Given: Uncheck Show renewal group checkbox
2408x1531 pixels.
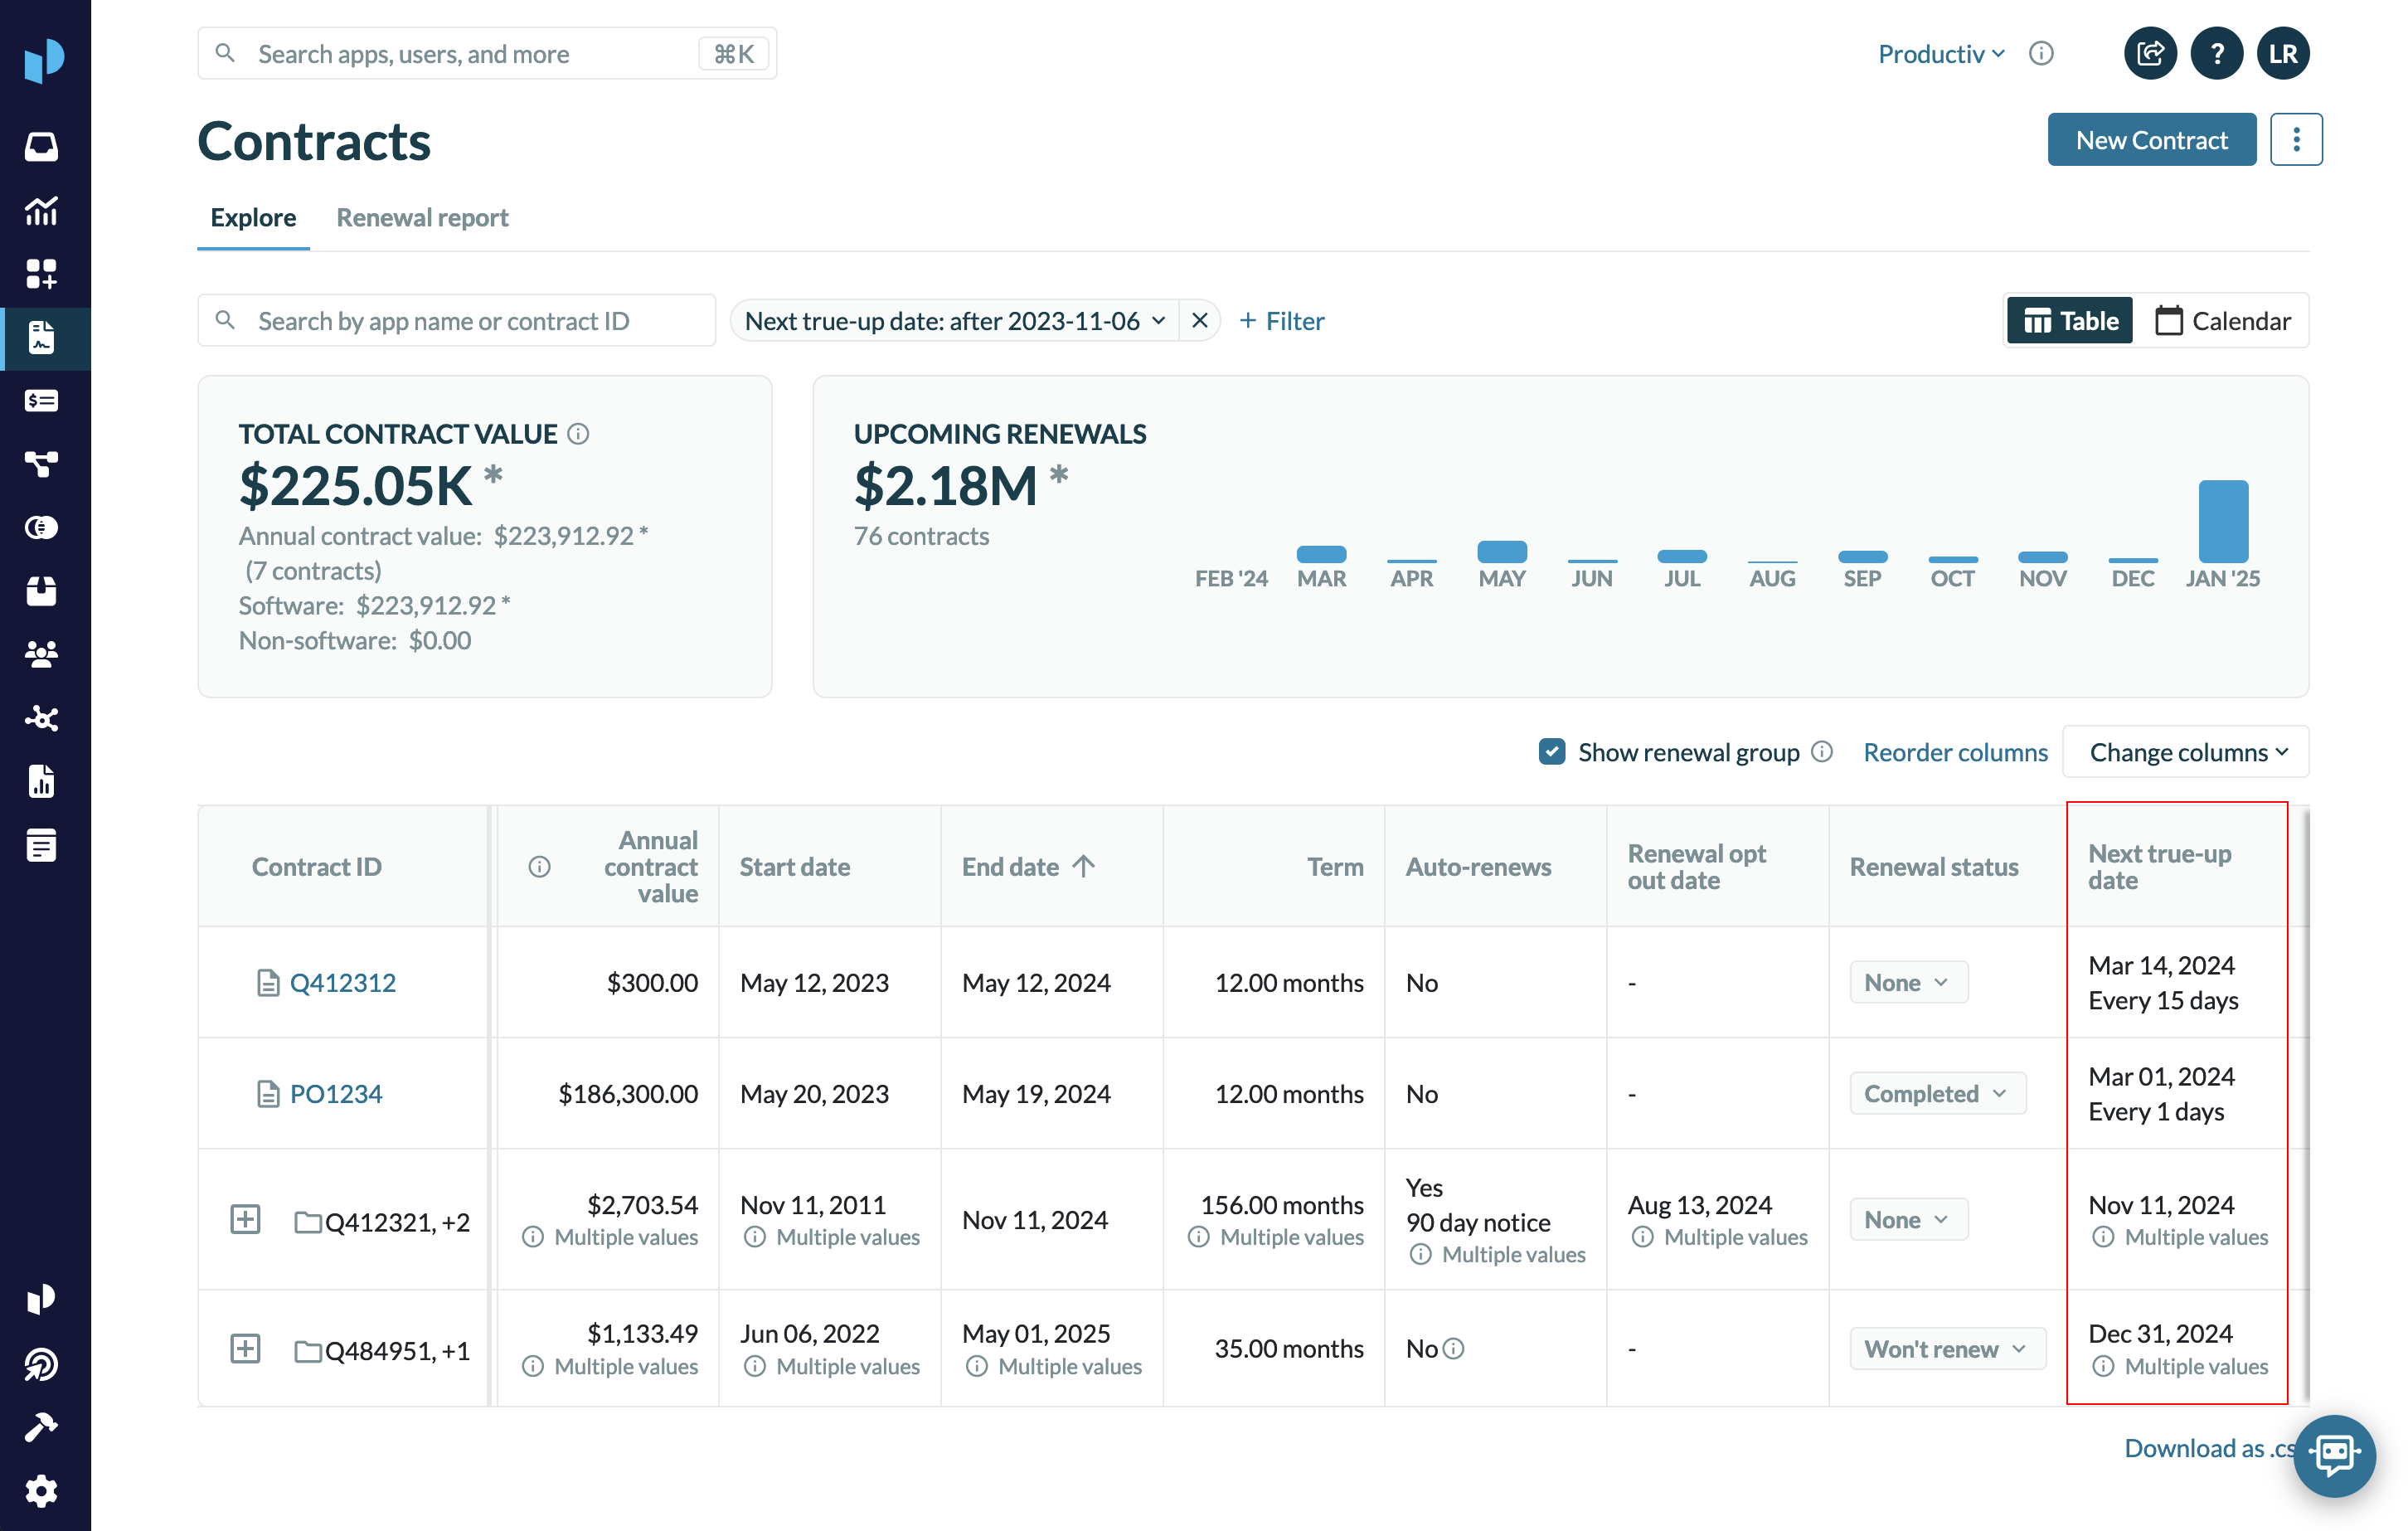Looking at the screenshot, I should pos(1551,752).
